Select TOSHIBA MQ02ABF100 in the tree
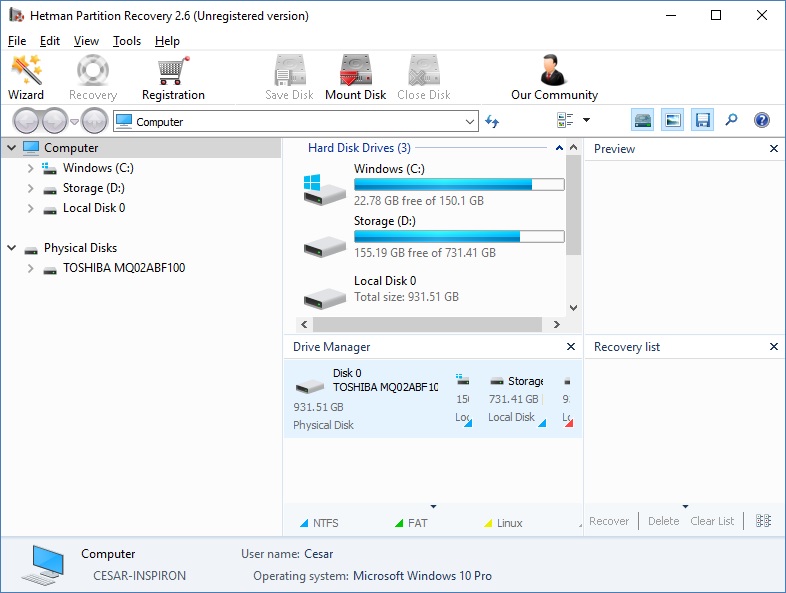This screenshot has height=593, width=786. pyautogui.click(x=124, y=268)
